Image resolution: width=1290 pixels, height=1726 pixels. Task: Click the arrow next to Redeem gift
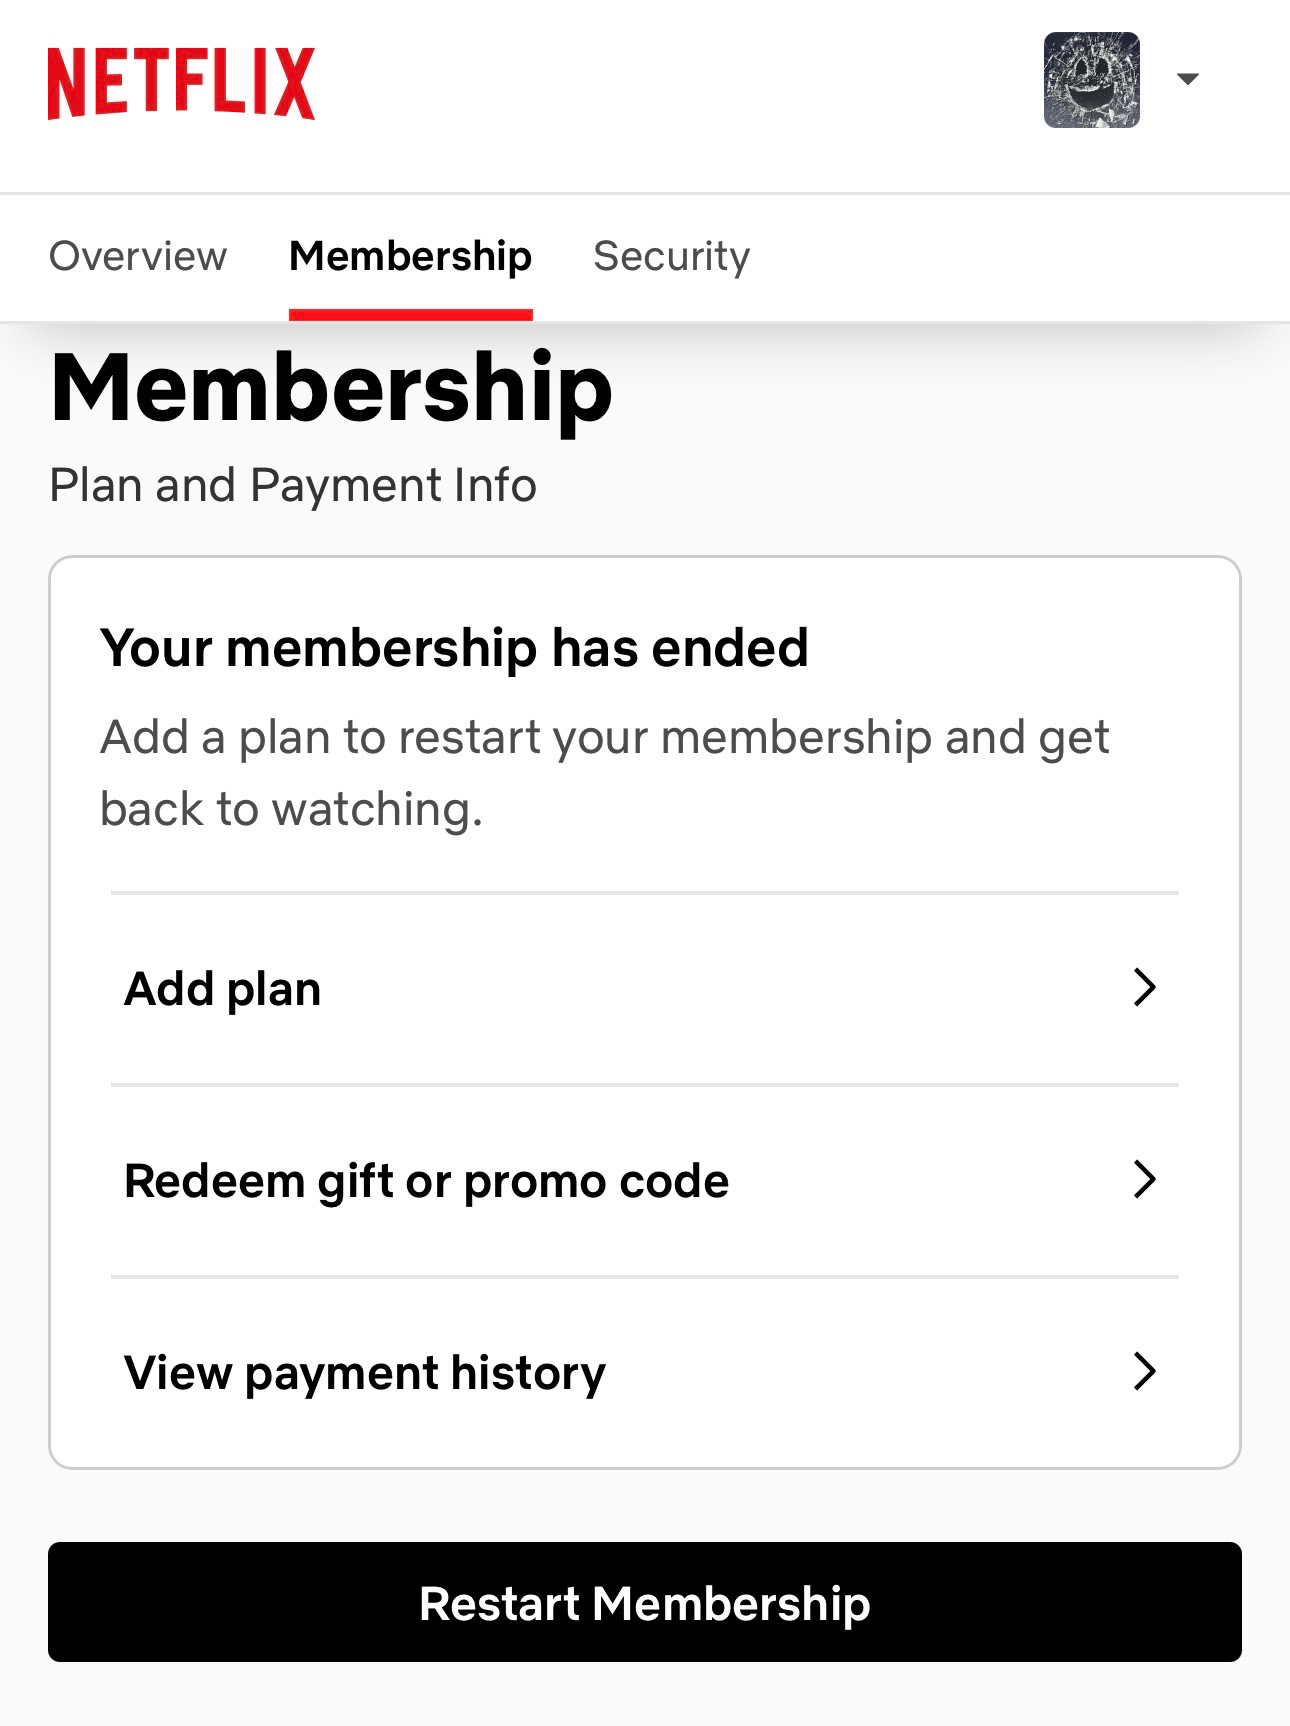pos(1144,1180)
